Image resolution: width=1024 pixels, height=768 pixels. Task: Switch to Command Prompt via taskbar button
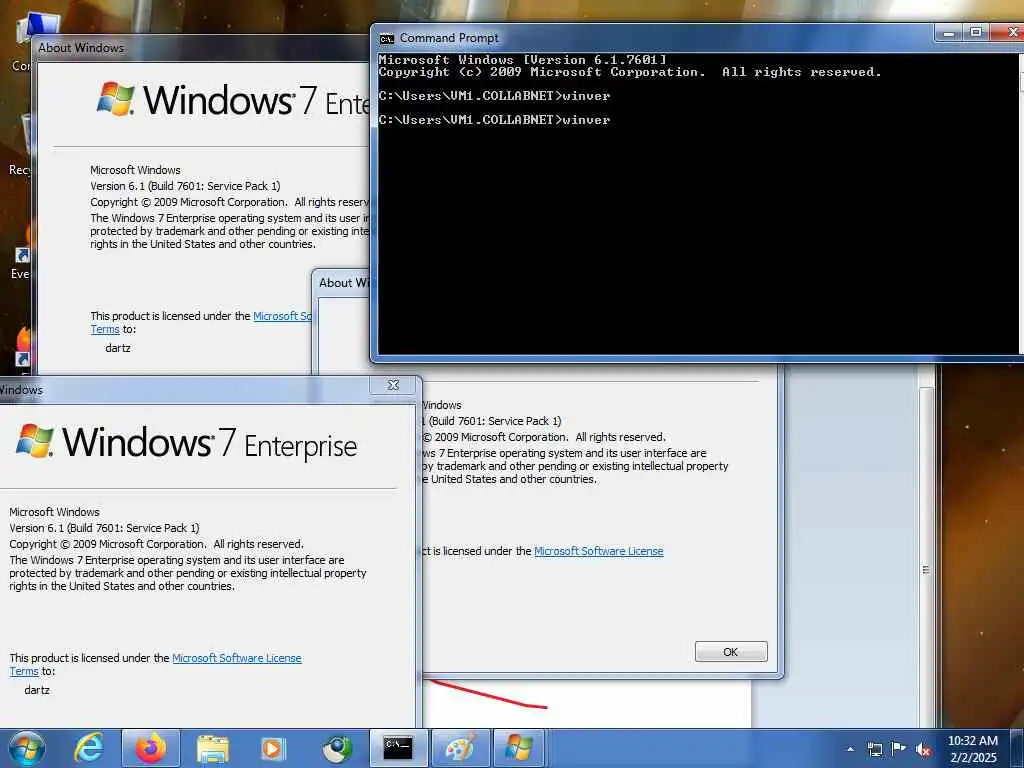398,748
